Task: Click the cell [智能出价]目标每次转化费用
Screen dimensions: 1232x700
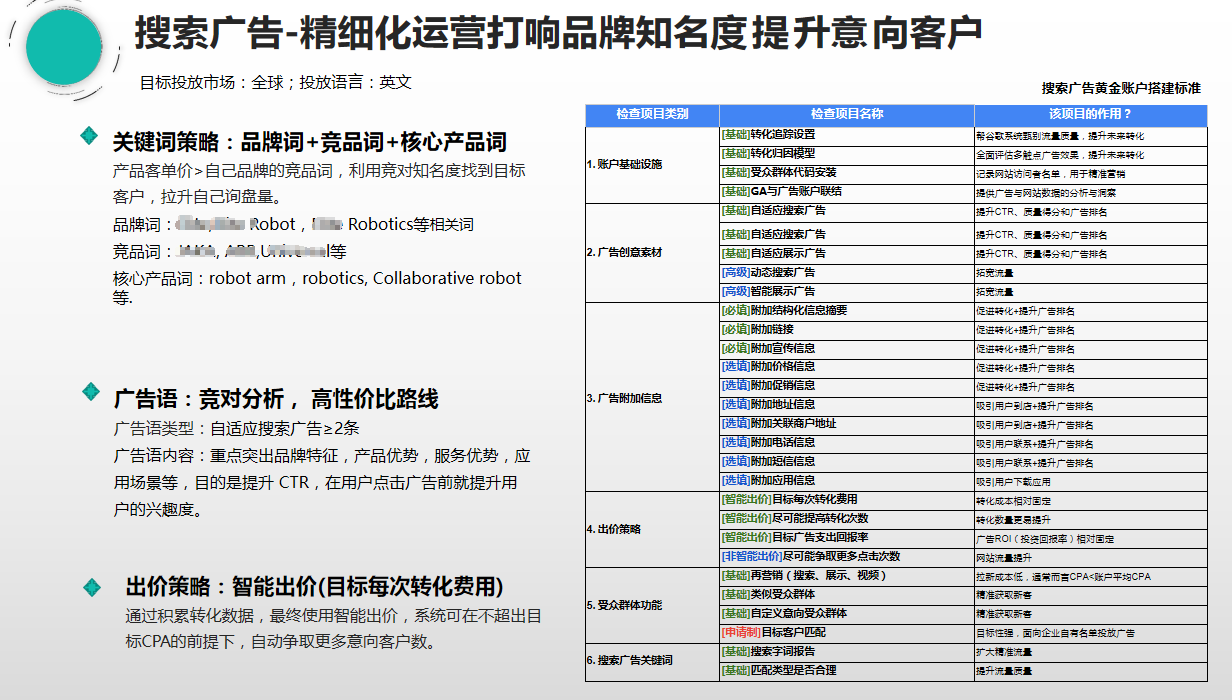Action: pos(847,500)
